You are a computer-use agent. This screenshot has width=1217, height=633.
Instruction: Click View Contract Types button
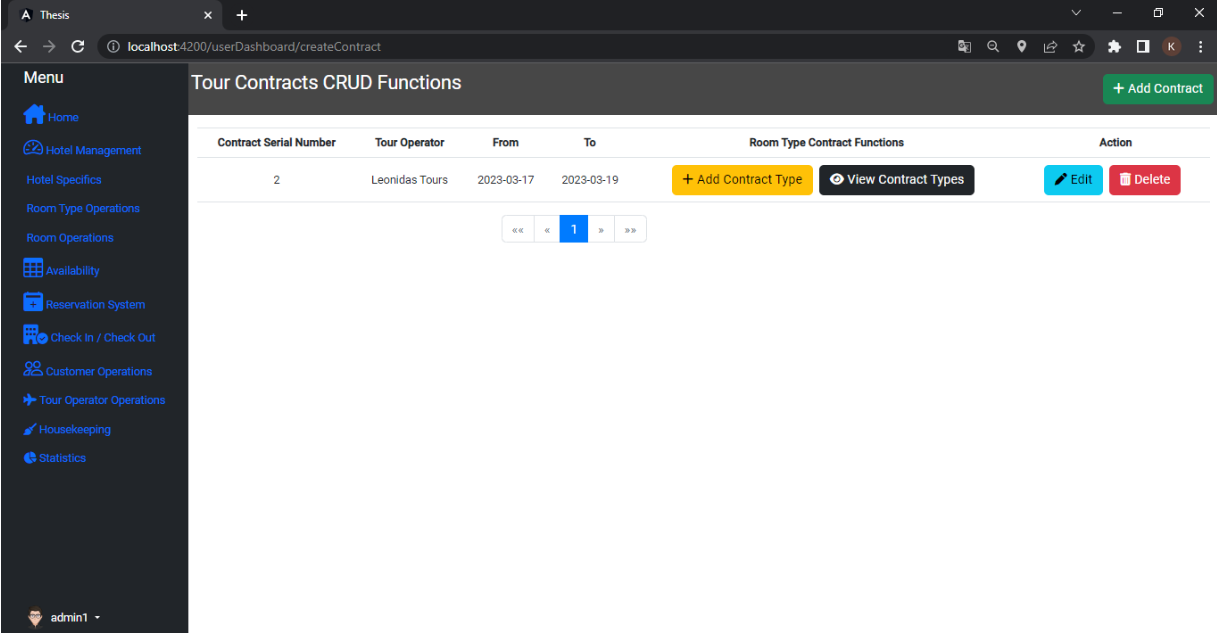[896, 180]
